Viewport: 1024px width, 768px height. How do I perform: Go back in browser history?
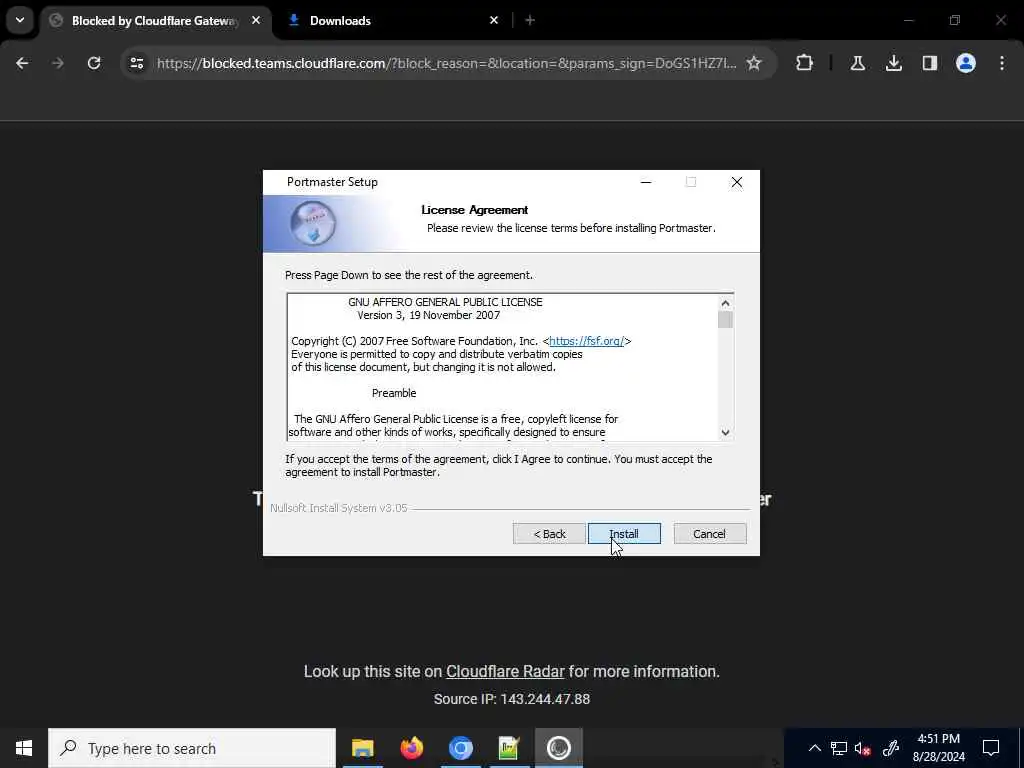tap(22, 63)
